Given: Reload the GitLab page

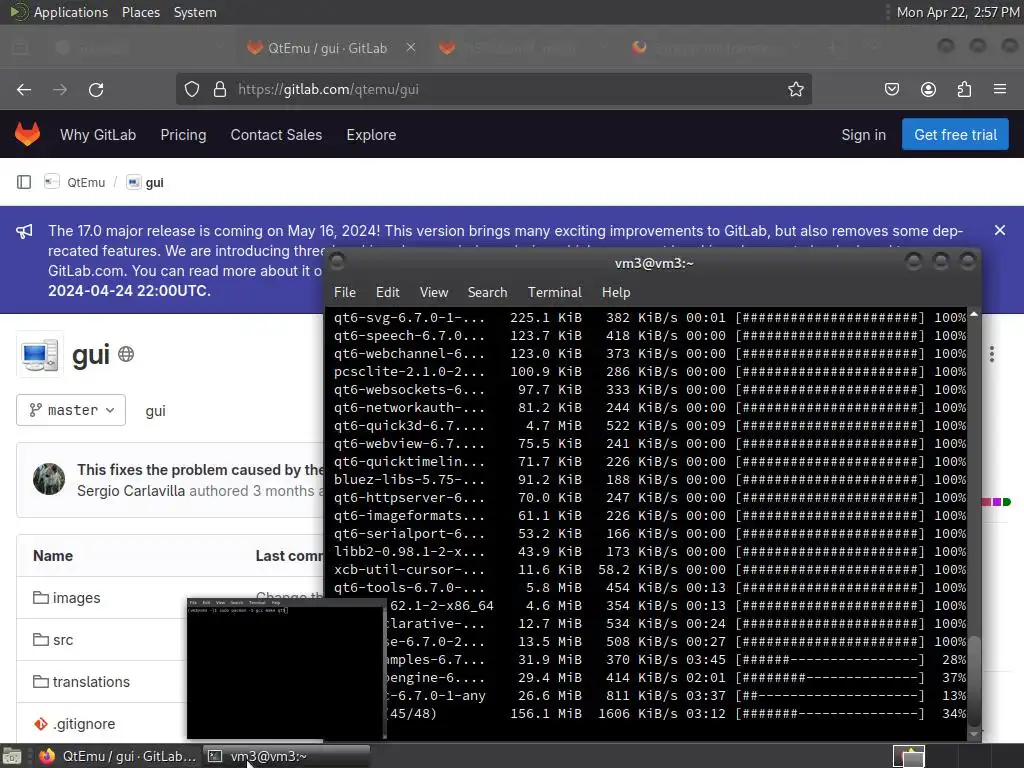Looking at the screenshot, I should pyautogui.click(x=96, y=89).
